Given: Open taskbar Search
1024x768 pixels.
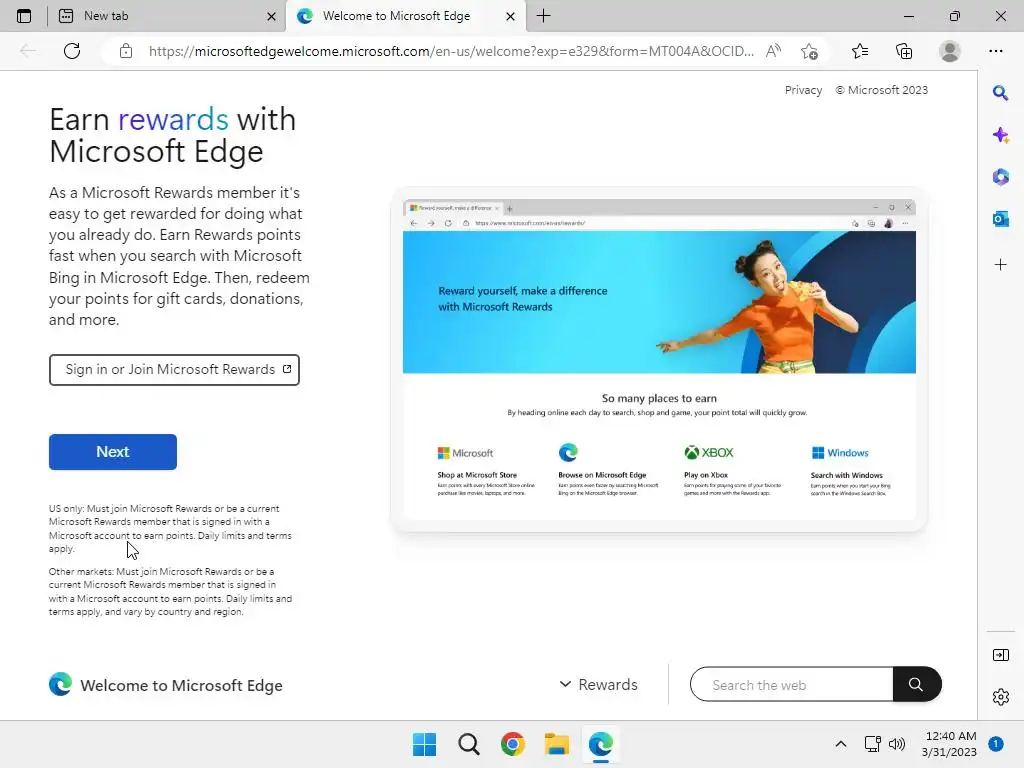Looking at the screenshot, I should (469, 744).
